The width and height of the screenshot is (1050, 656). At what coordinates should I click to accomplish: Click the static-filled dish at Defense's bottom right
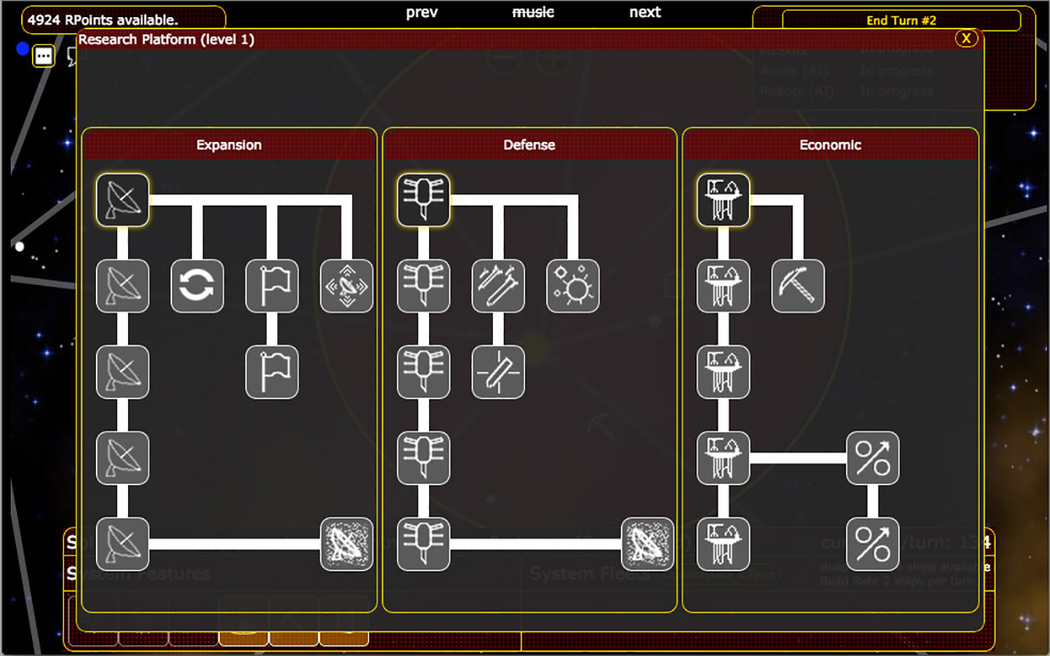point(647,544)
